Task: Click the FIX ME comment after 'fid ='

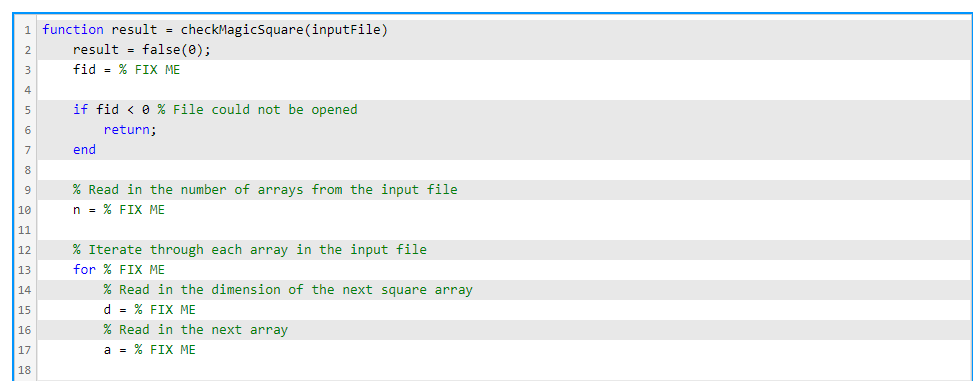Action: point(150,70)
